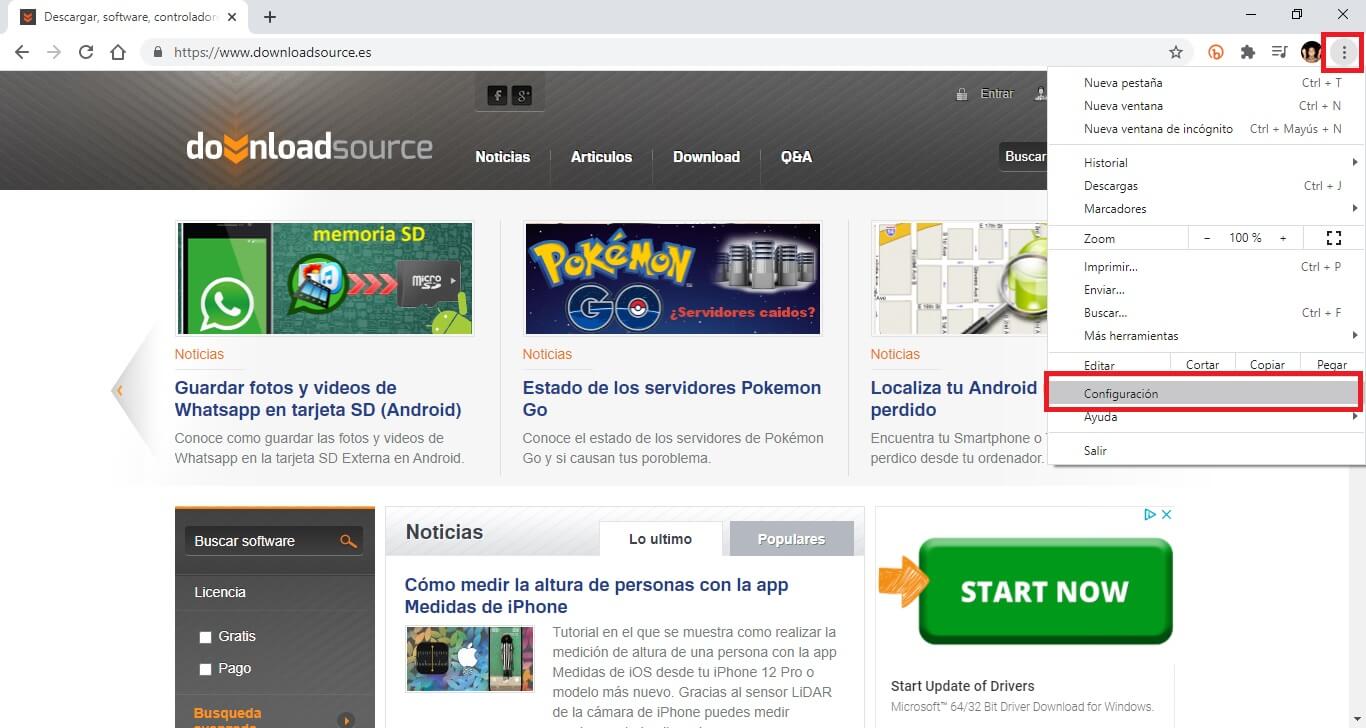Open article on measuring height with iPhone
Image resolution: width=1366 pixels, height=728 pixels.
(596, 596)
